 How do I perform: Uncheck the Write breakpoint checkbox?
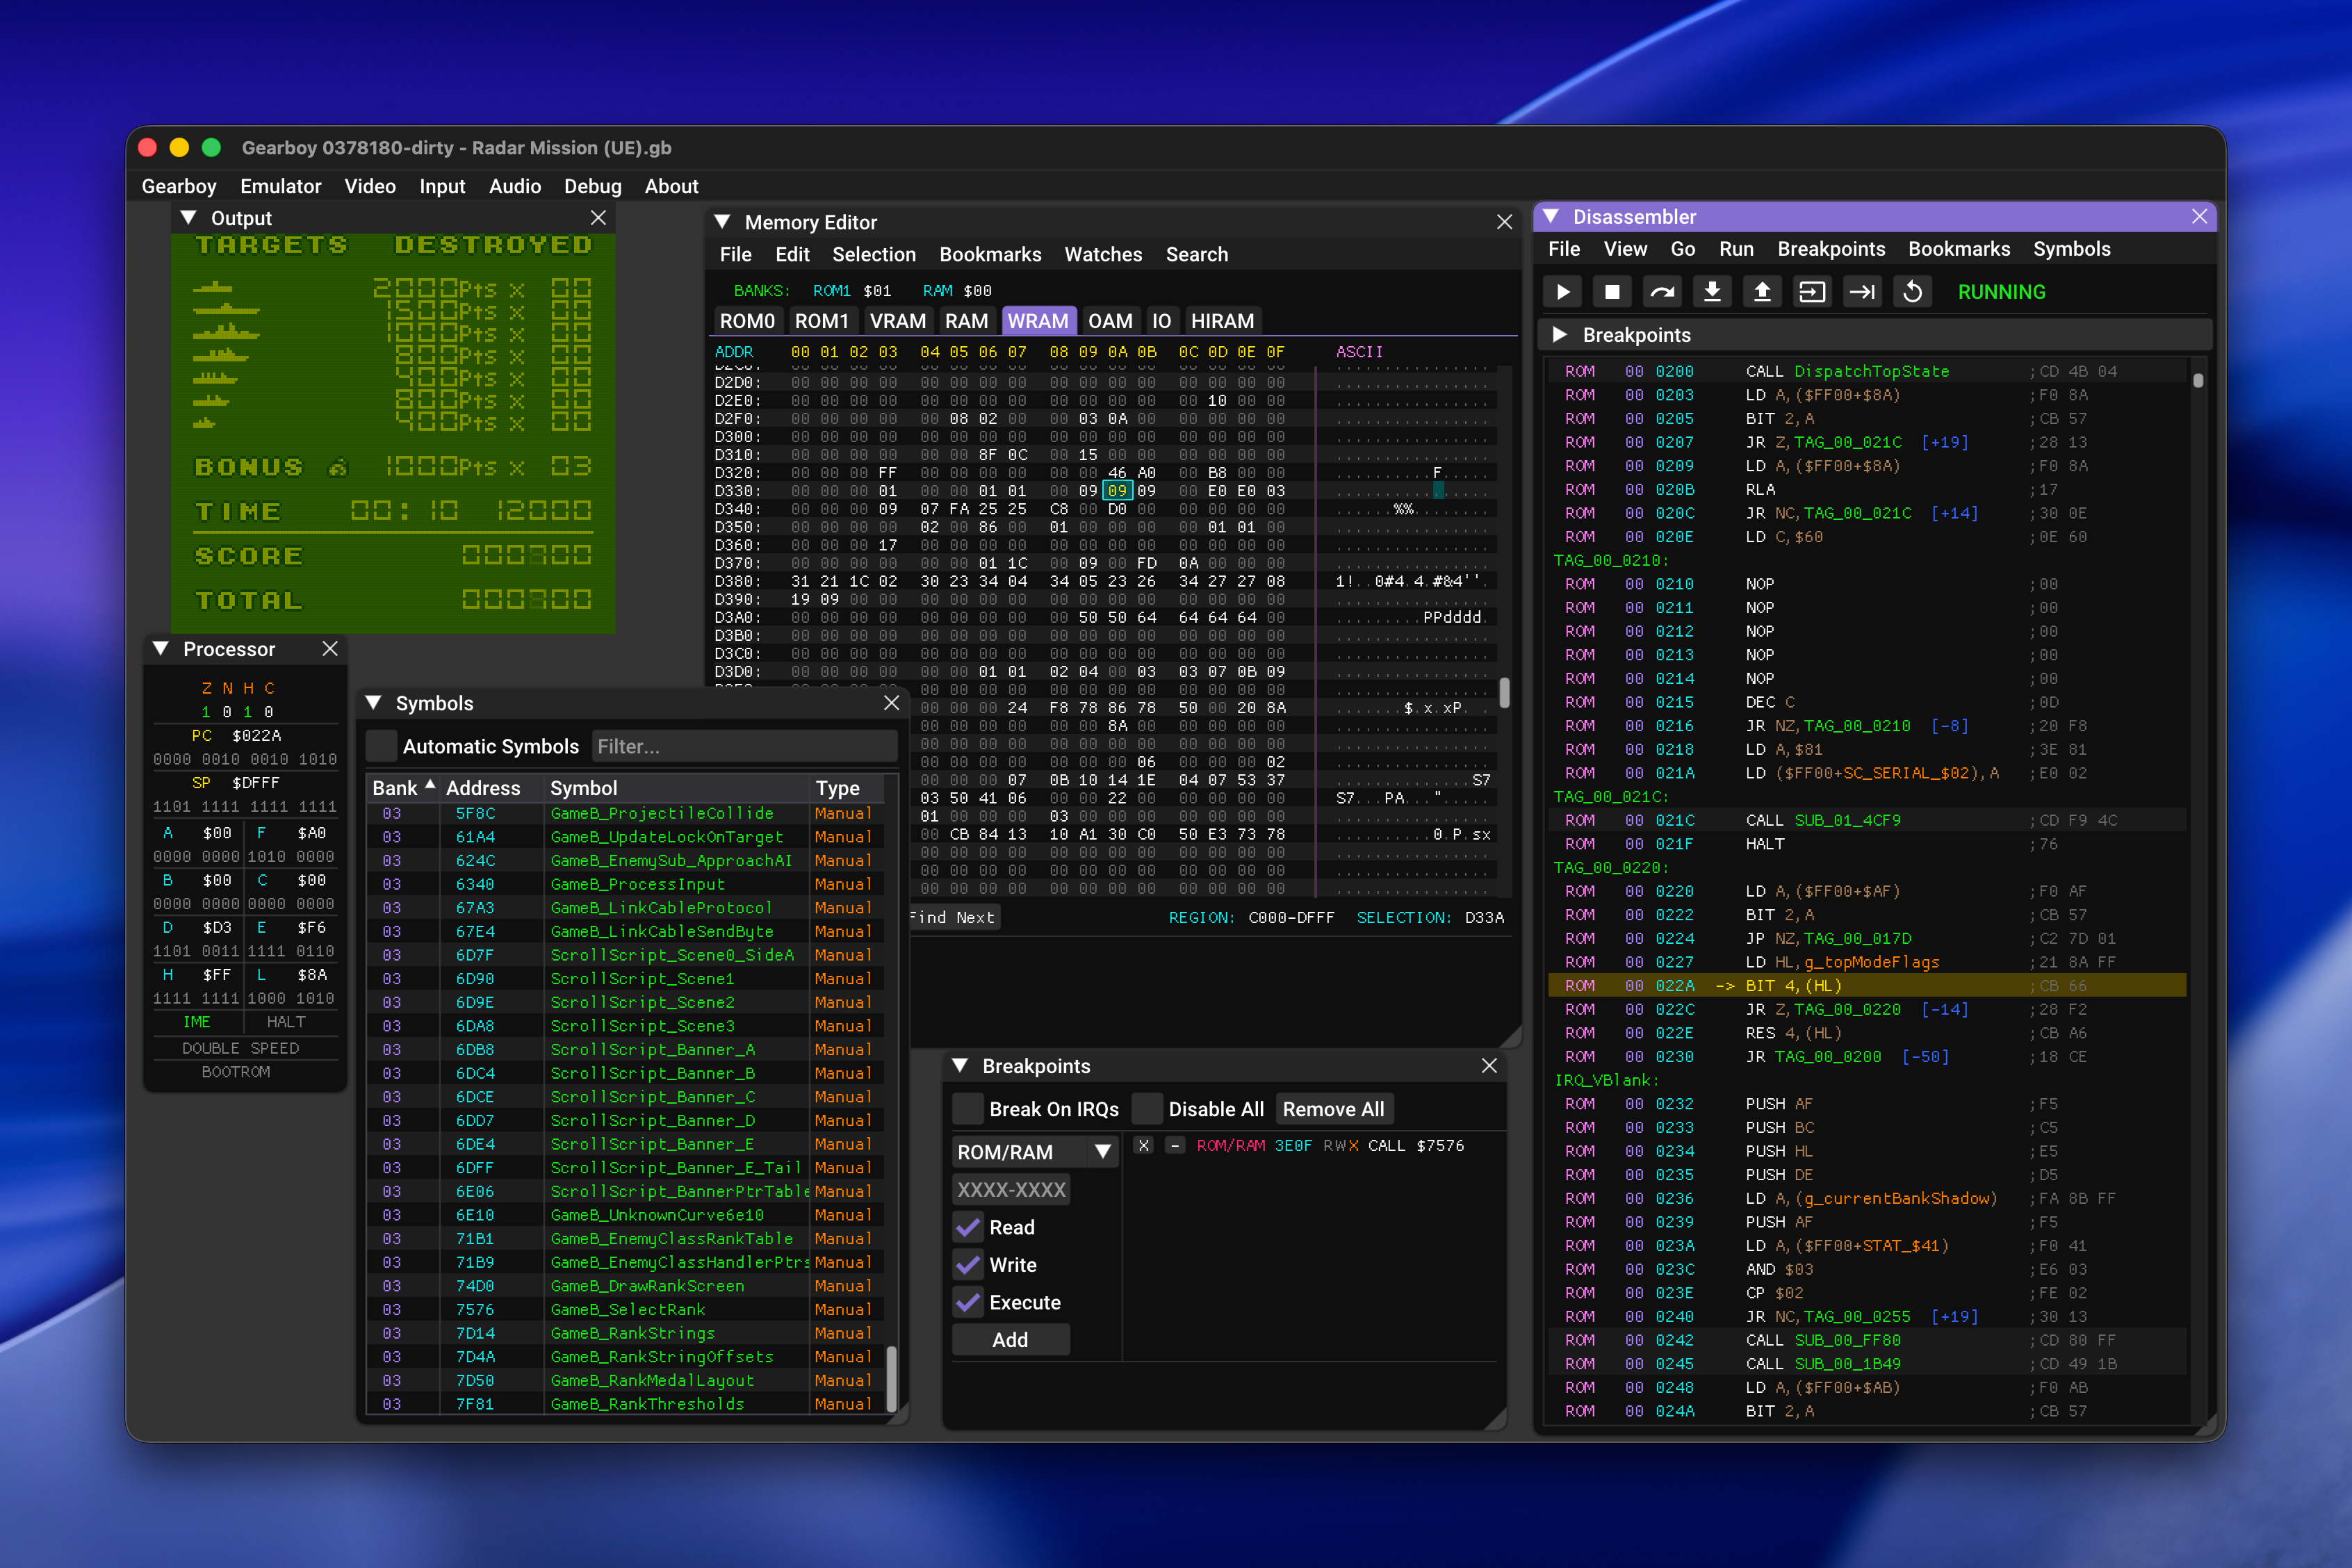(968, 1265)
